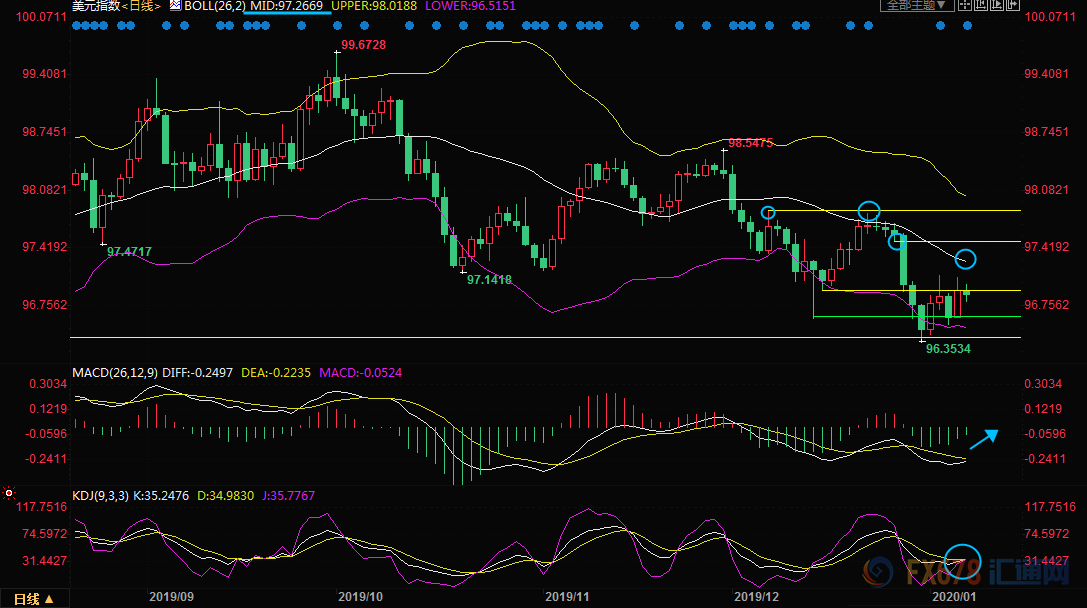Select the blue circle annotation in KDJ panel
Viewport: 1087px width, 608px height.
964,559
